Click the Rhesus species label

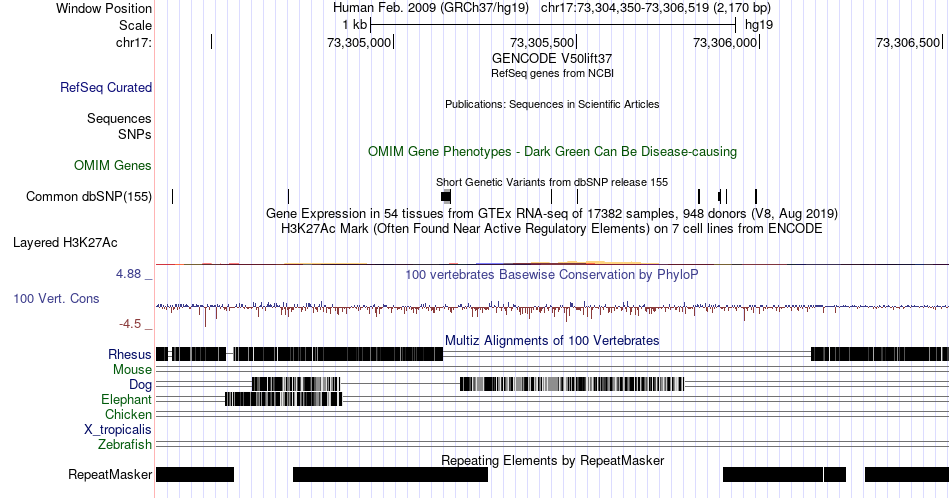pos(130,354)
